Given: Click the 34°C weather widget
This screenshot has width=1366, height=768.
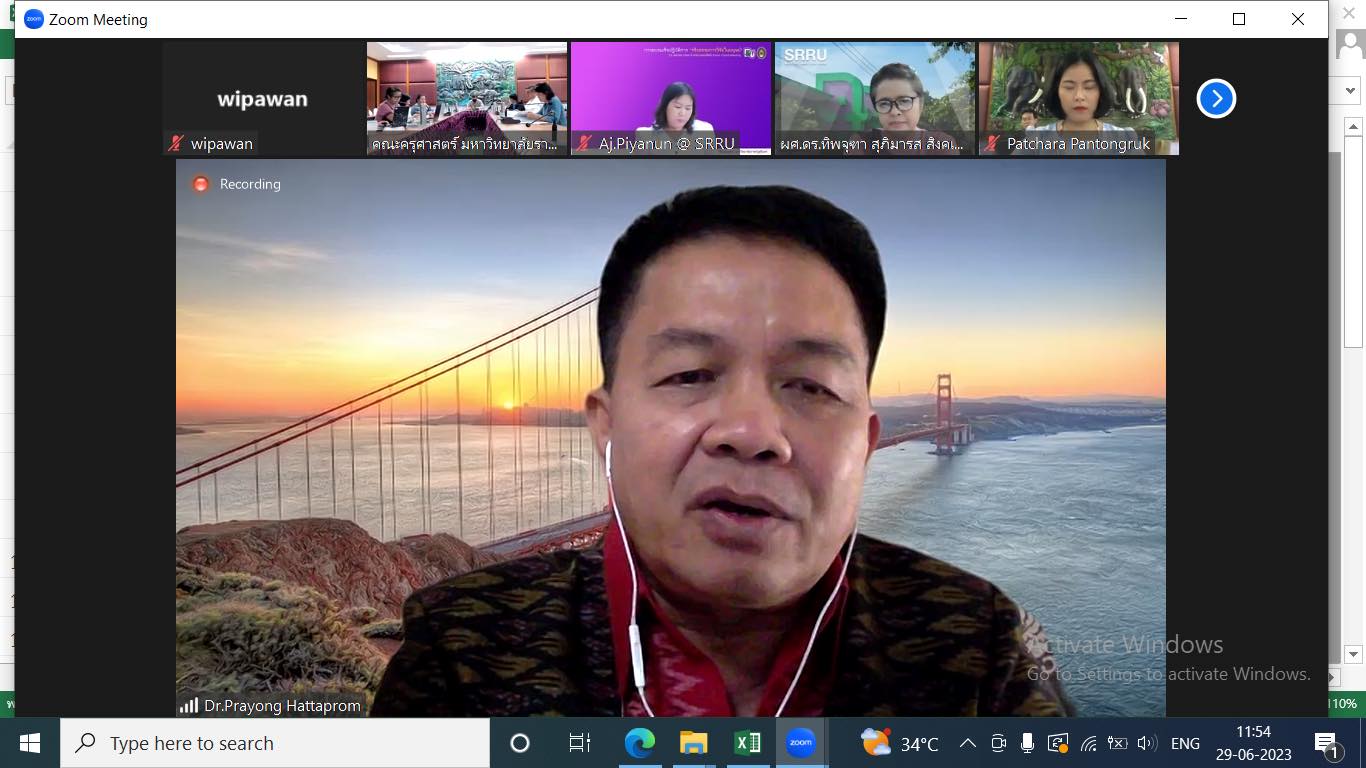Looking at the screenshot, I should pyautogui.click(x=900, y=743).
